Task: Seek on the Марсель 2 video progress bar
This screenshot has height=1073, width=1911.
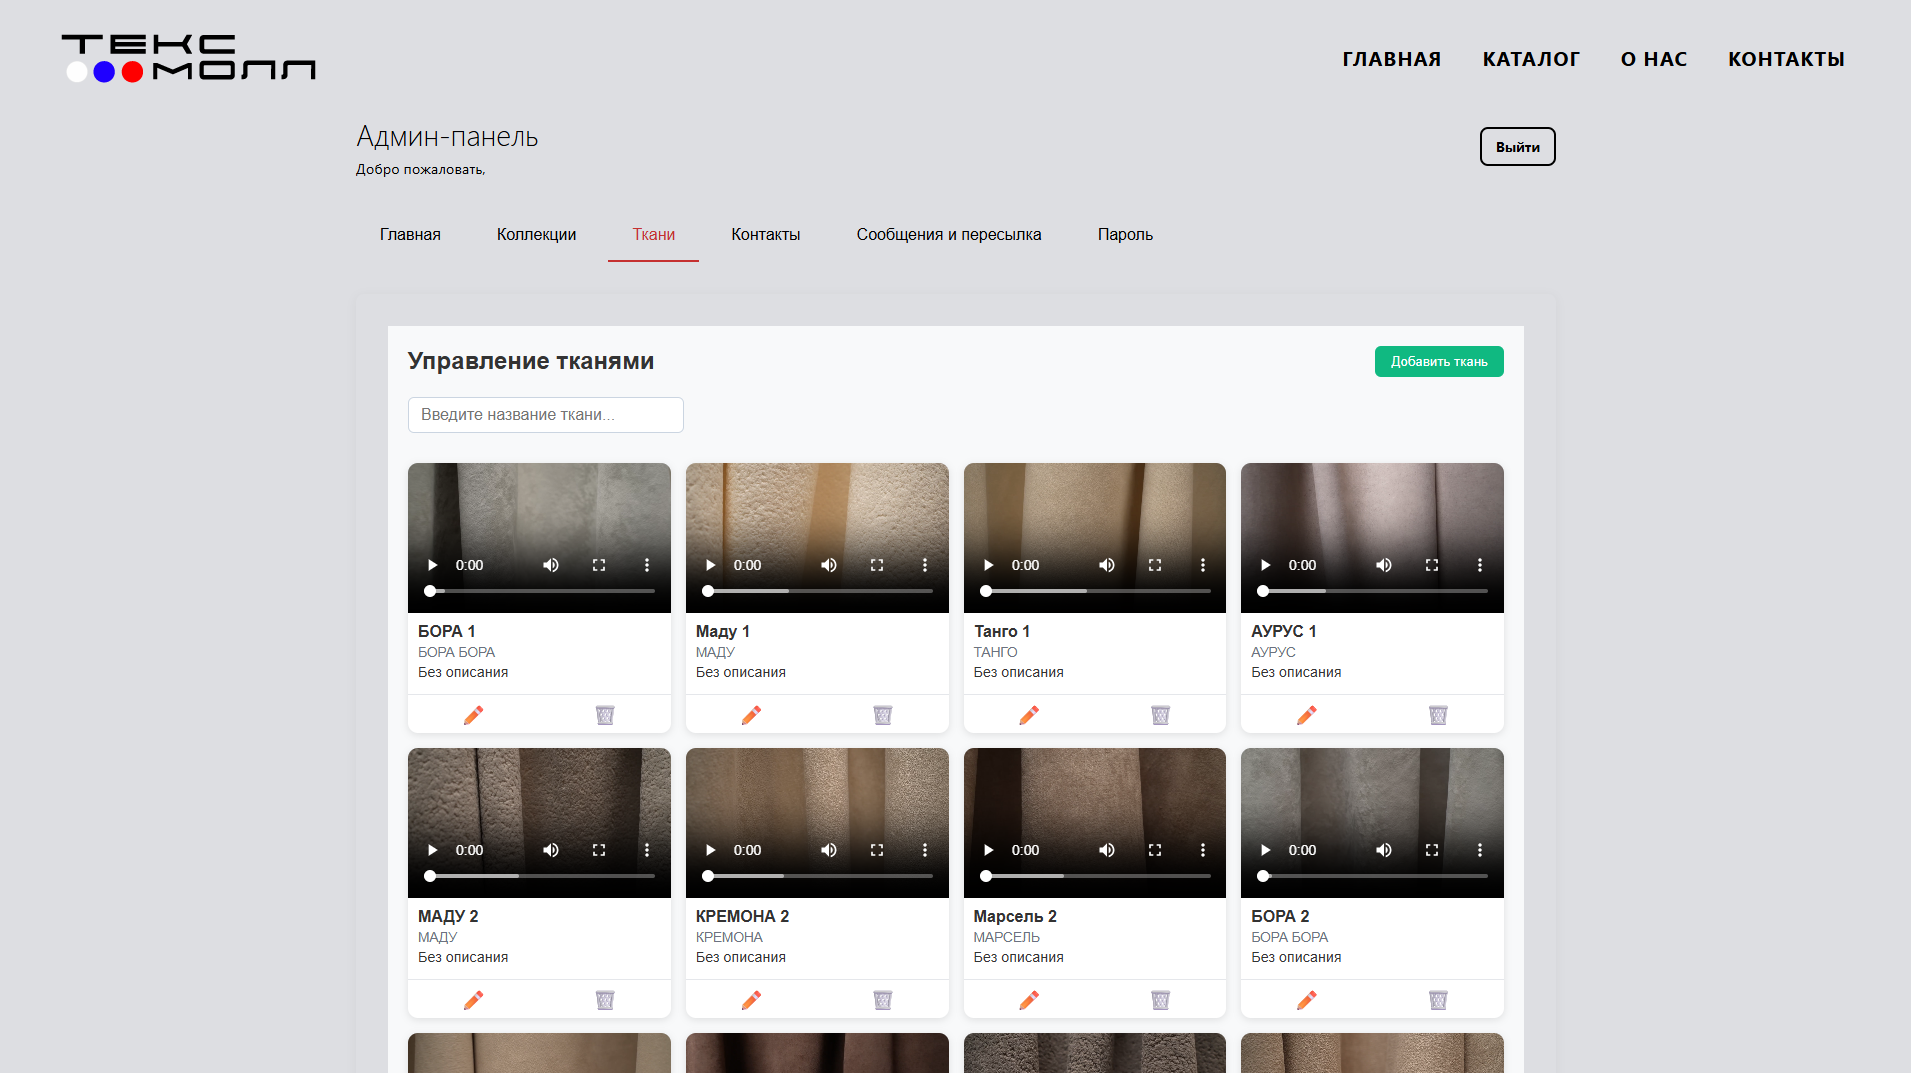Action: (x=1098, y=876)
